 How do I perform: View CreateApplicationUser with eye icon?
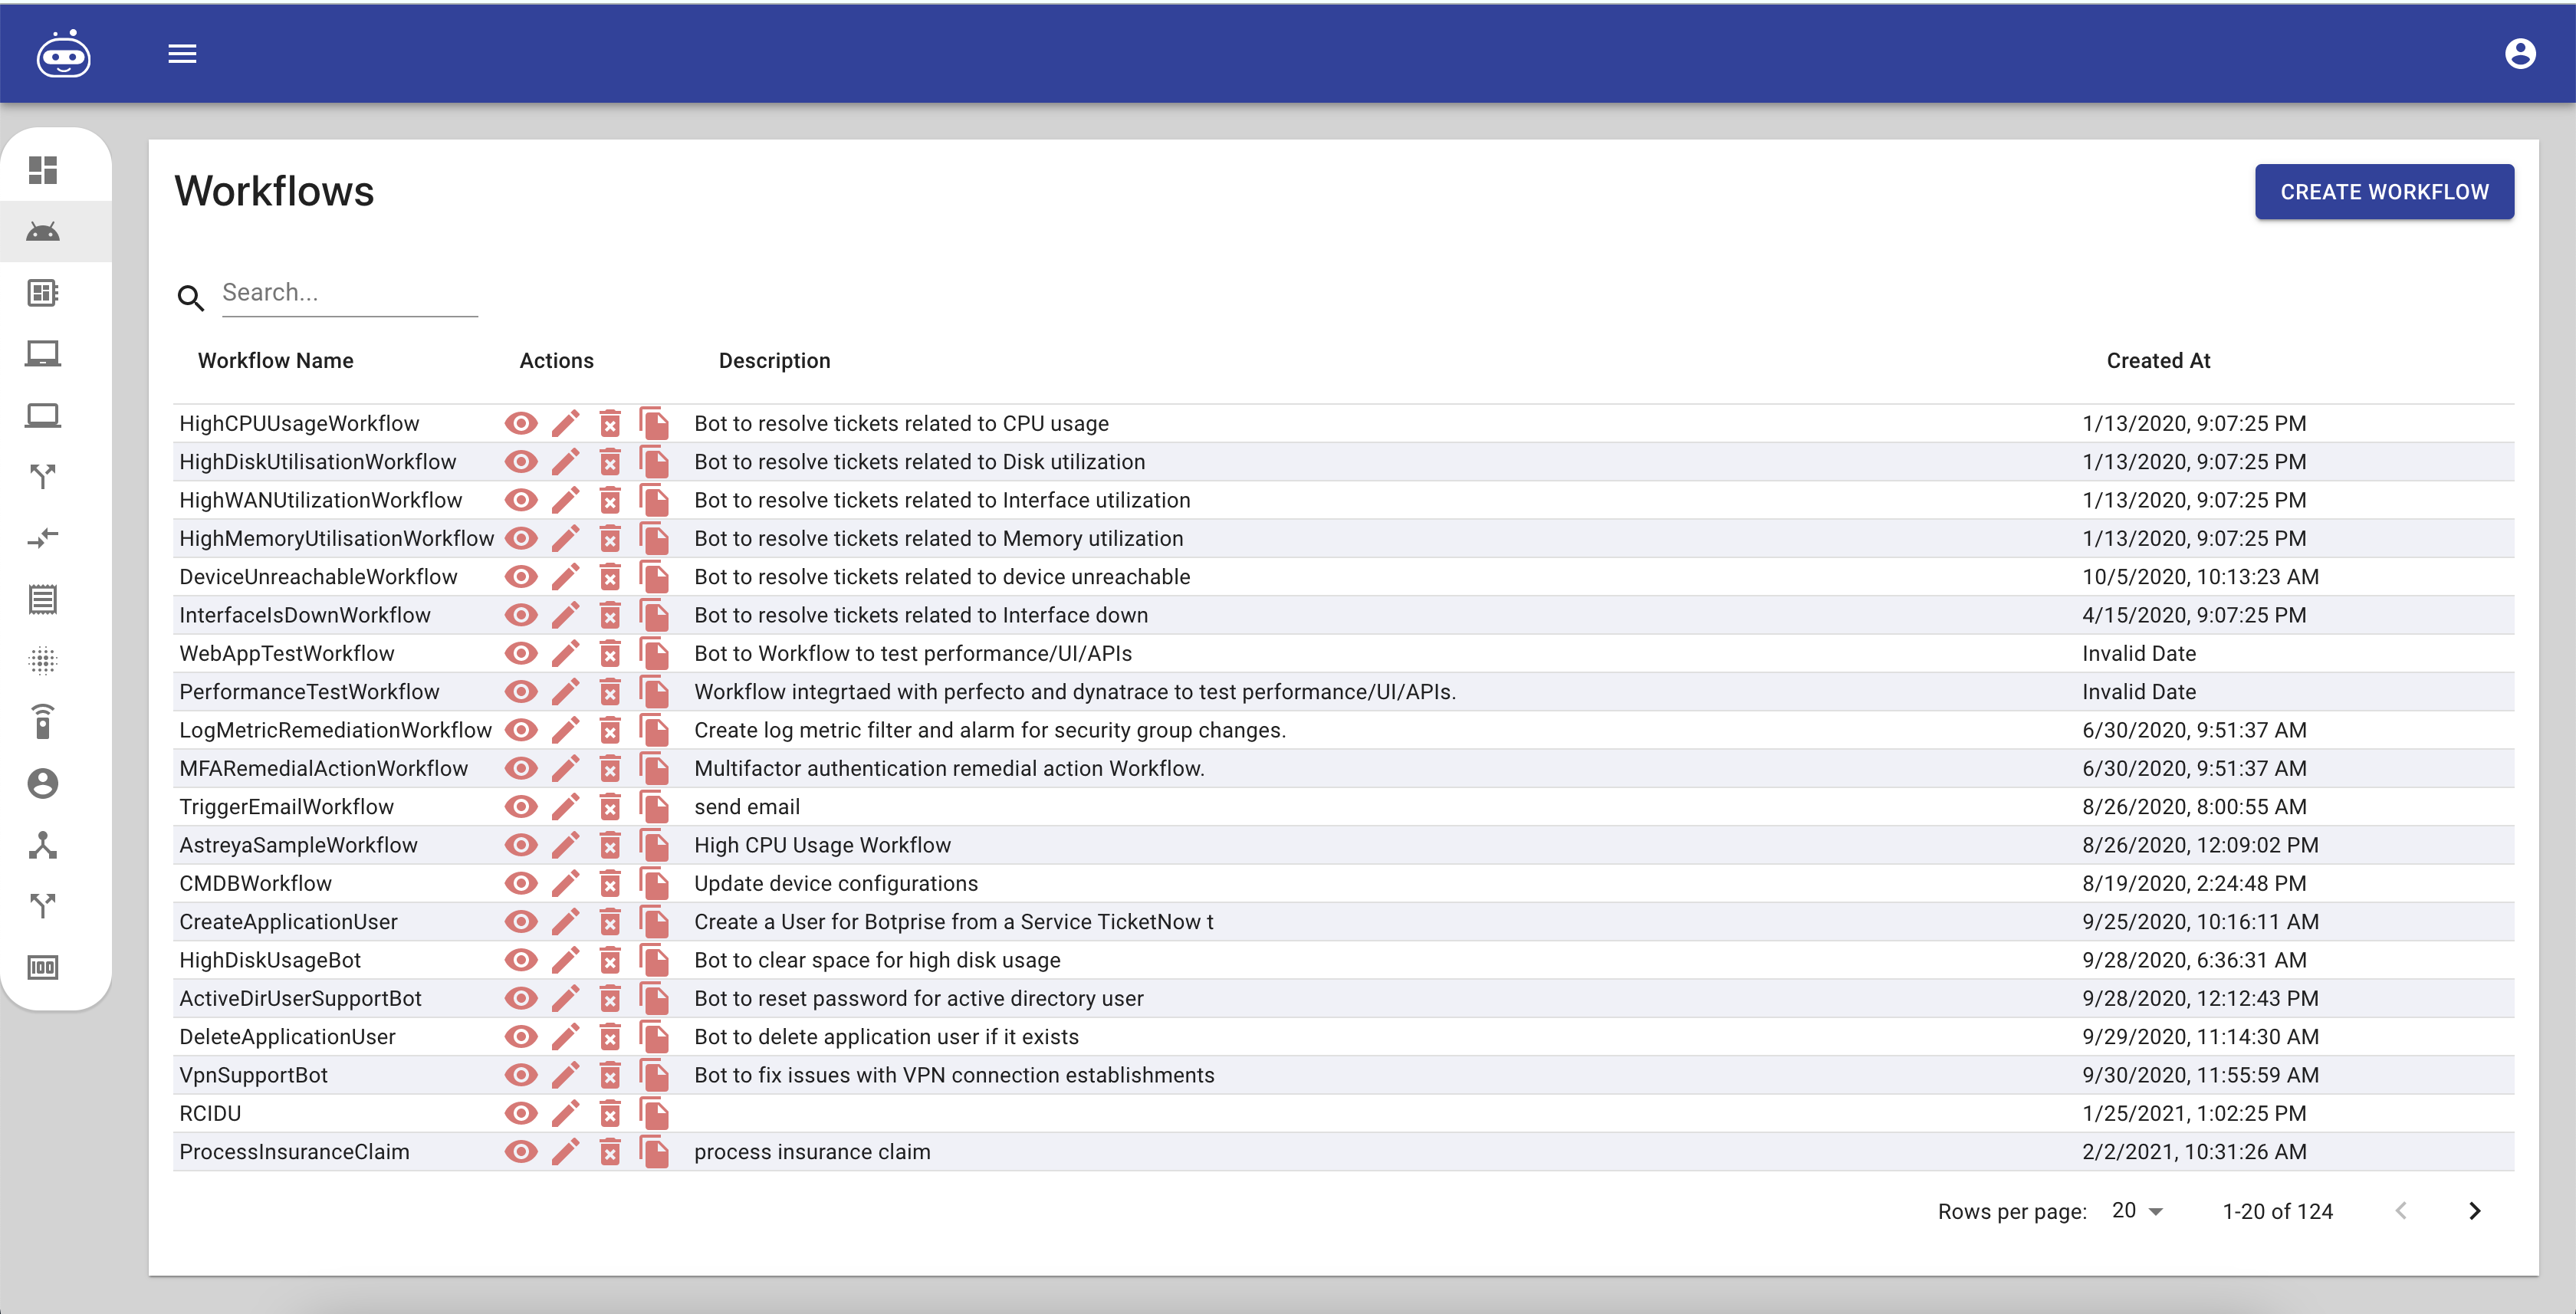521,921
